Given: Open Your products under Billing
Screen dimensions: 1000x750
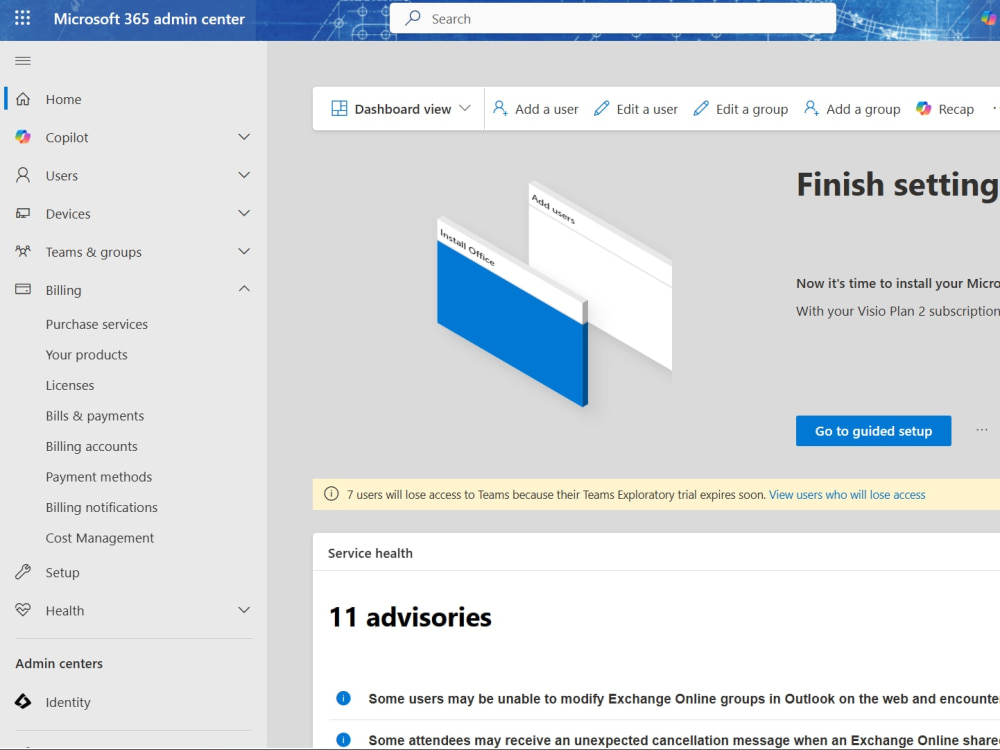Looking at the screenshot, I should click(86, 355).
